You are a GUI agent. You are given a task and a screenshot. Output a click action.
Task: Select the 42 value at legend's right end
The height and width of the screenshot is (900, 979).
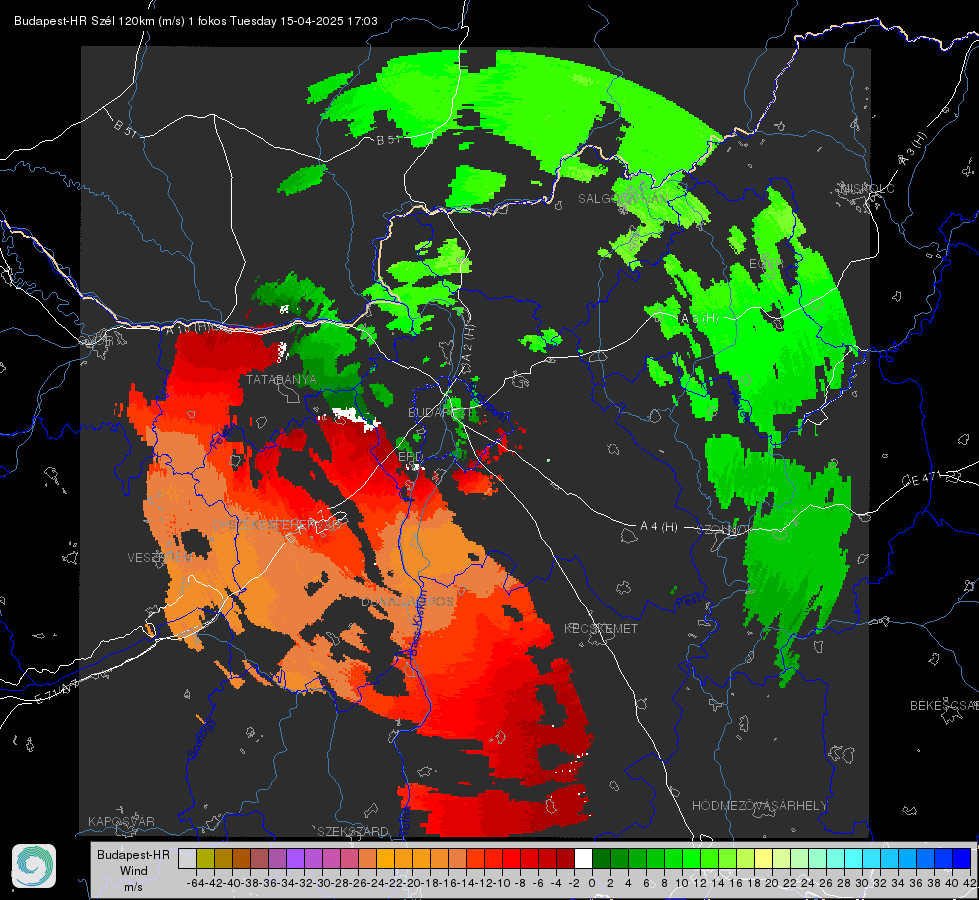click(x=970, y=883)
